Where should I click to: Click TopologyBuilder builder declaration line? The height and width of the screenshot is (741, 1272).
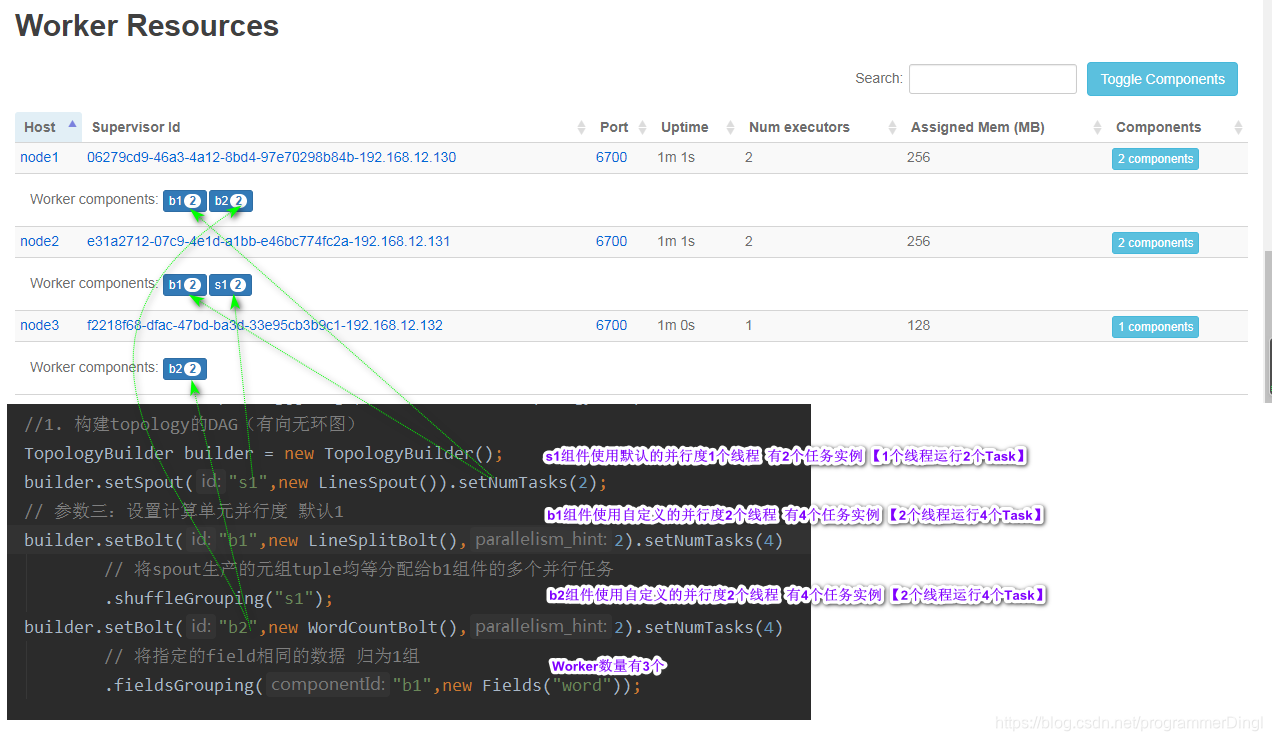[x=264, y=453]
